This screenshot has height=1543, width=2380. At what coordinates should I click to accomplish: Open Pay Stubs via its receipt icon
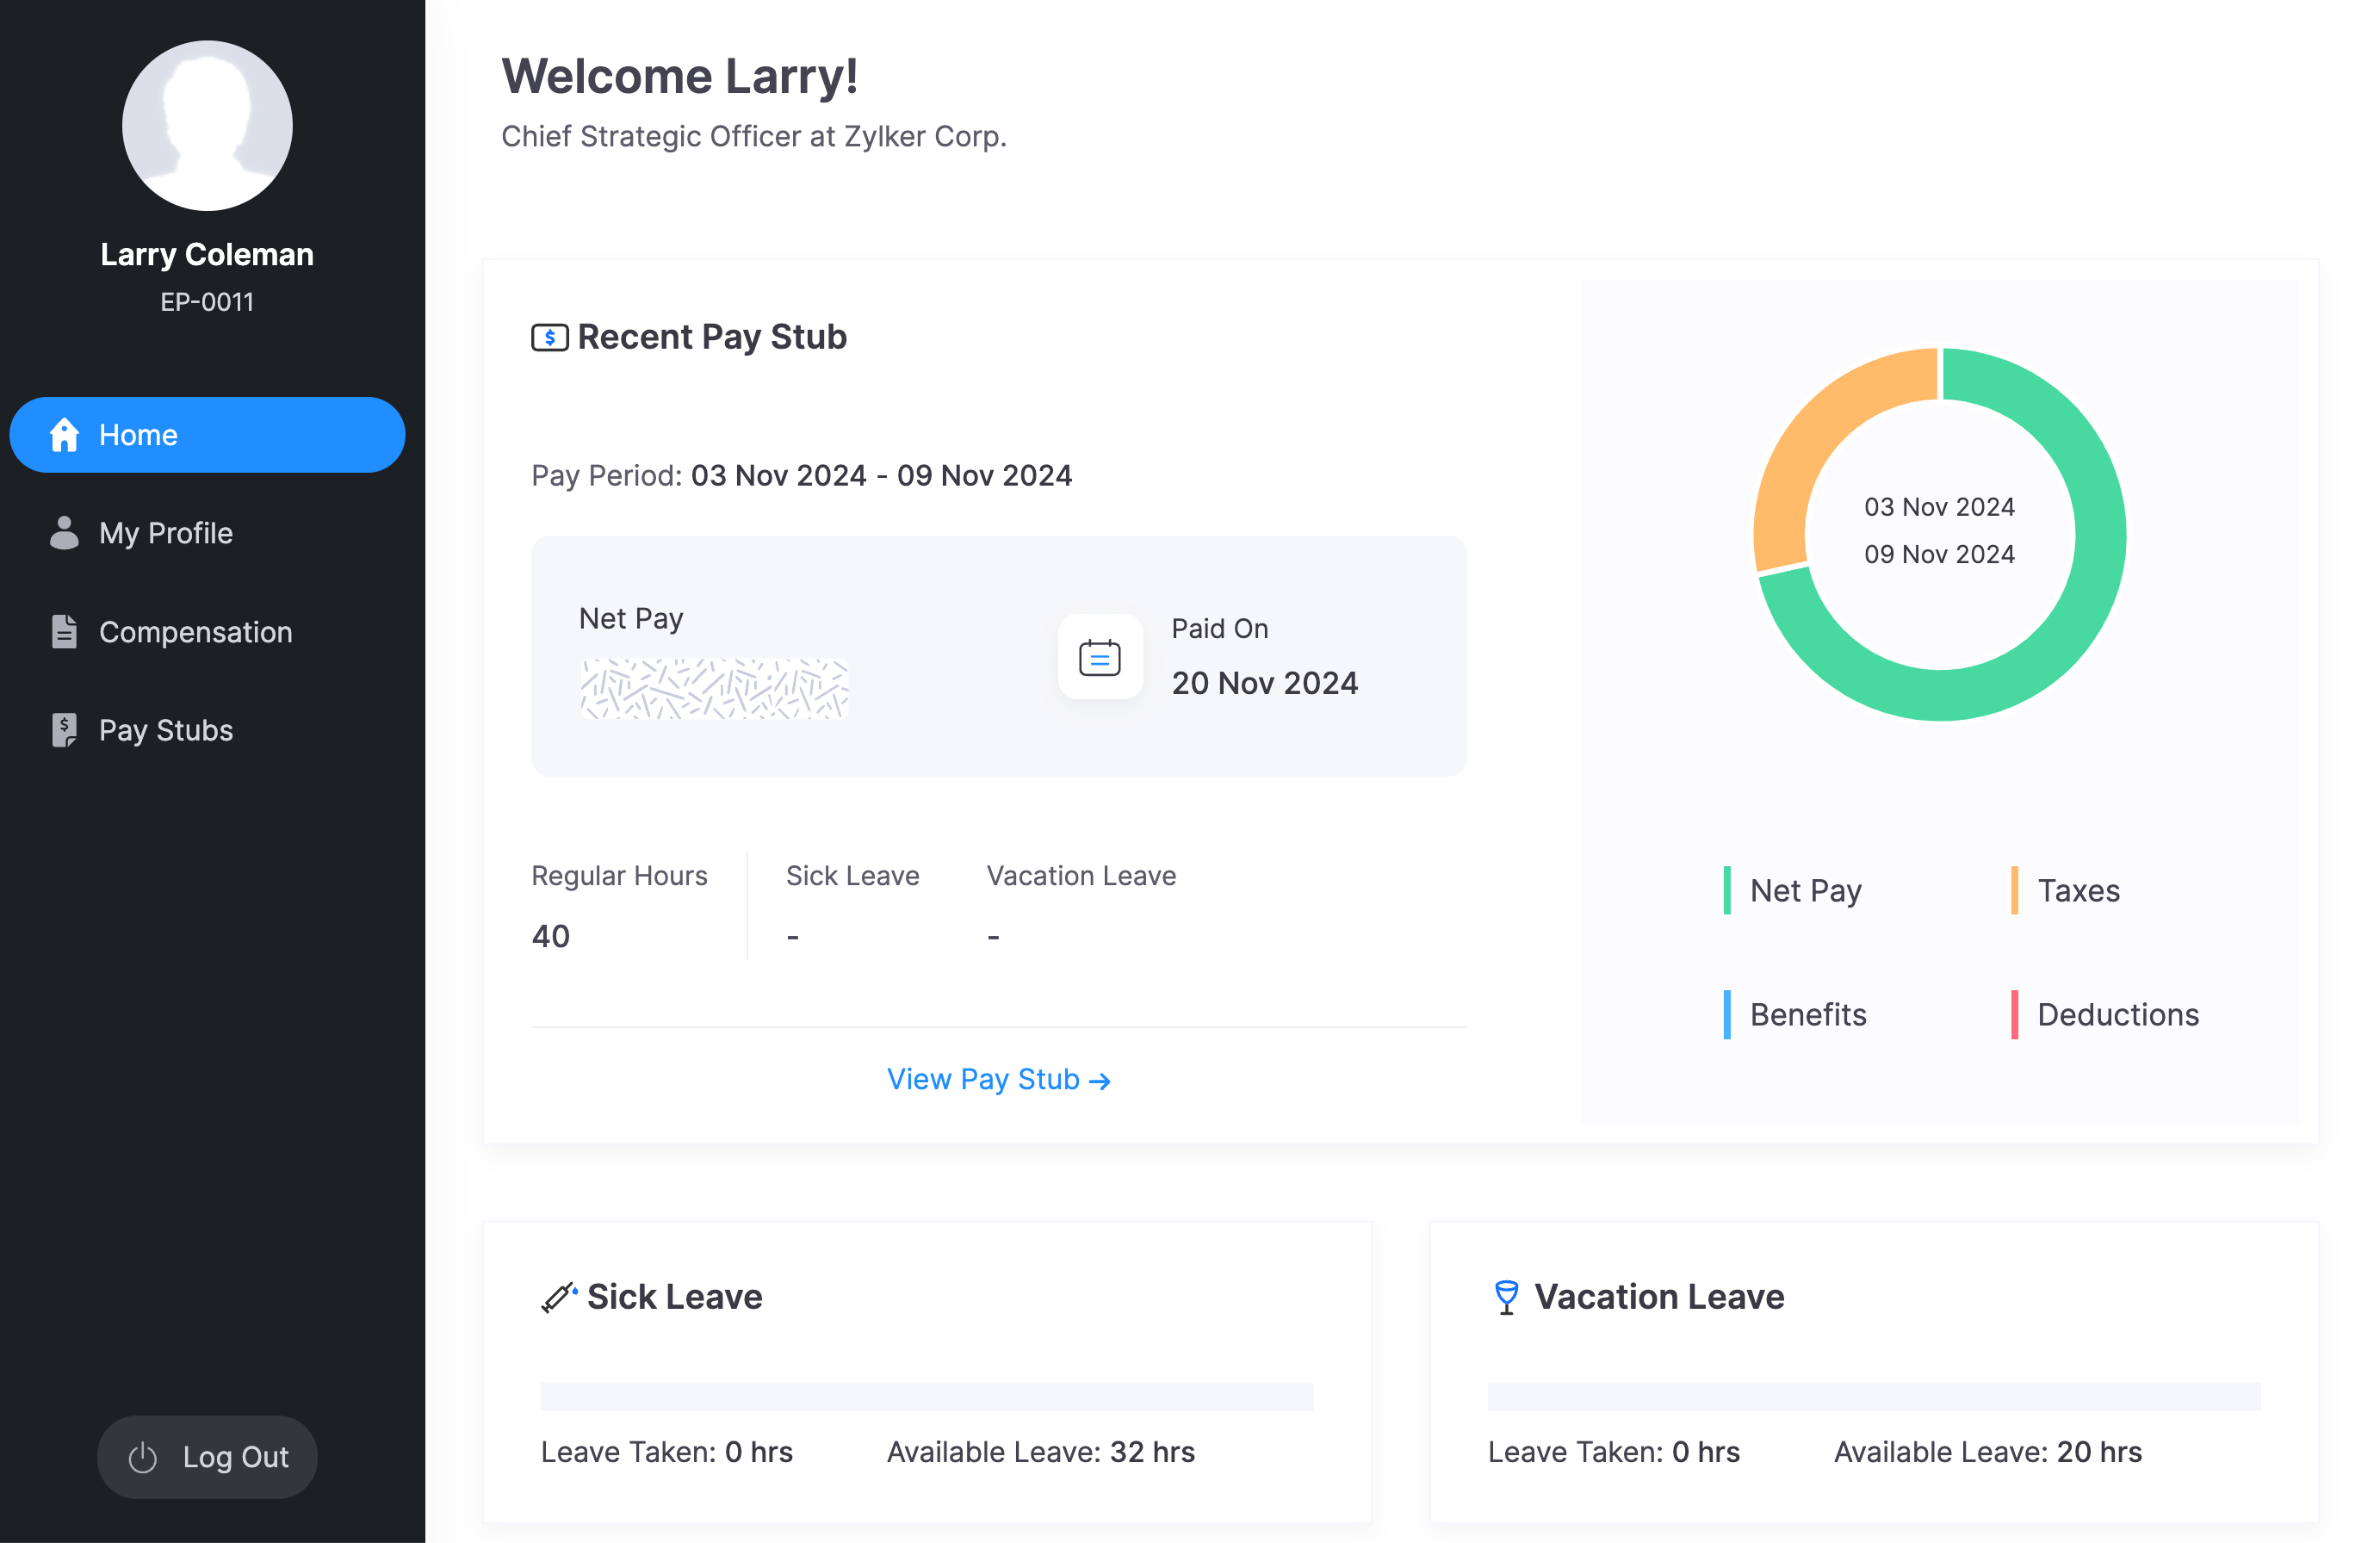point(64,730)
